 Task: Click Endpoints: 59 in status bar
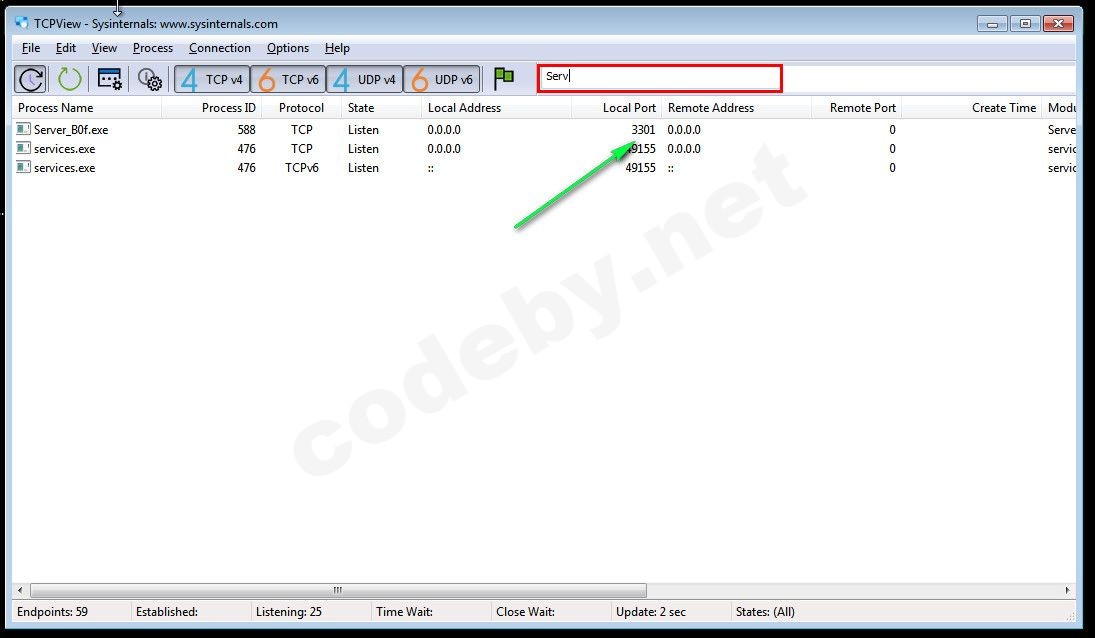pos(52,611)
